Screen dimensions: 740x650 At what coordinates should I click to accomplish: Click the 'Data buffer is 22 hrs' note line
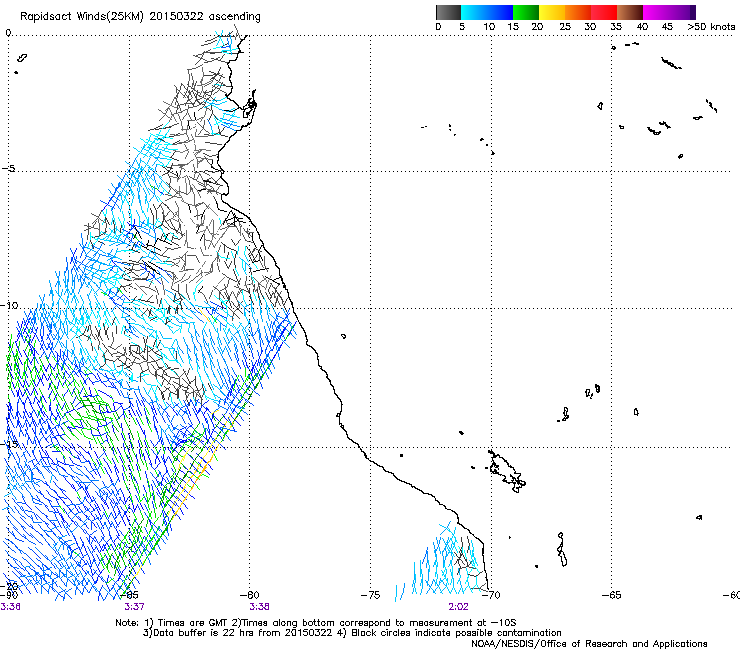352,633
